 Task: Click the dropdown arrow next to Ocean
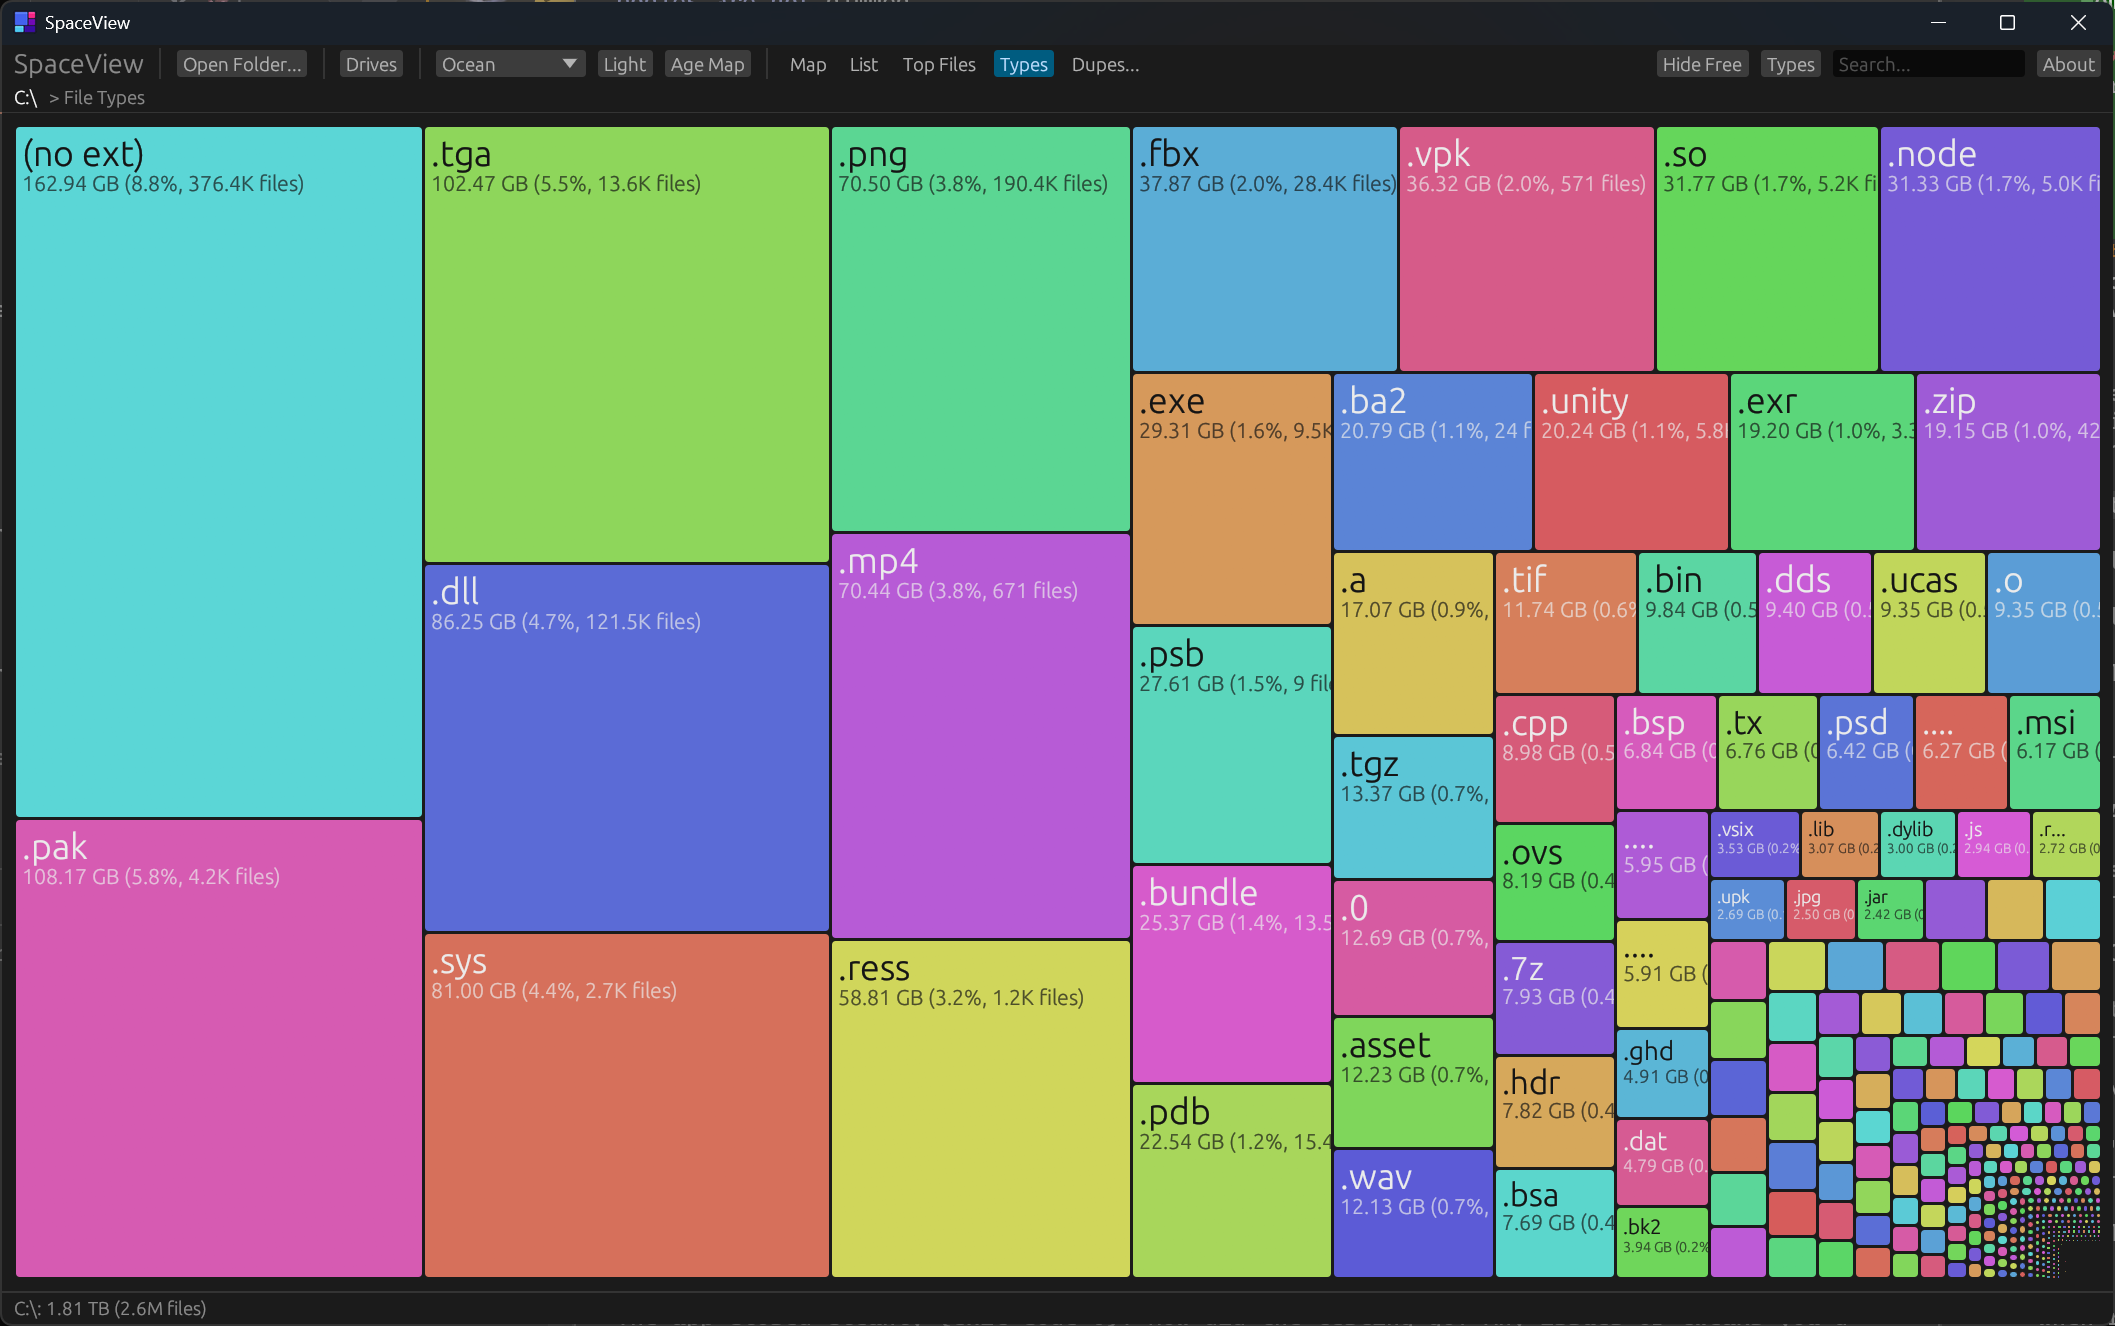point(569,64)
